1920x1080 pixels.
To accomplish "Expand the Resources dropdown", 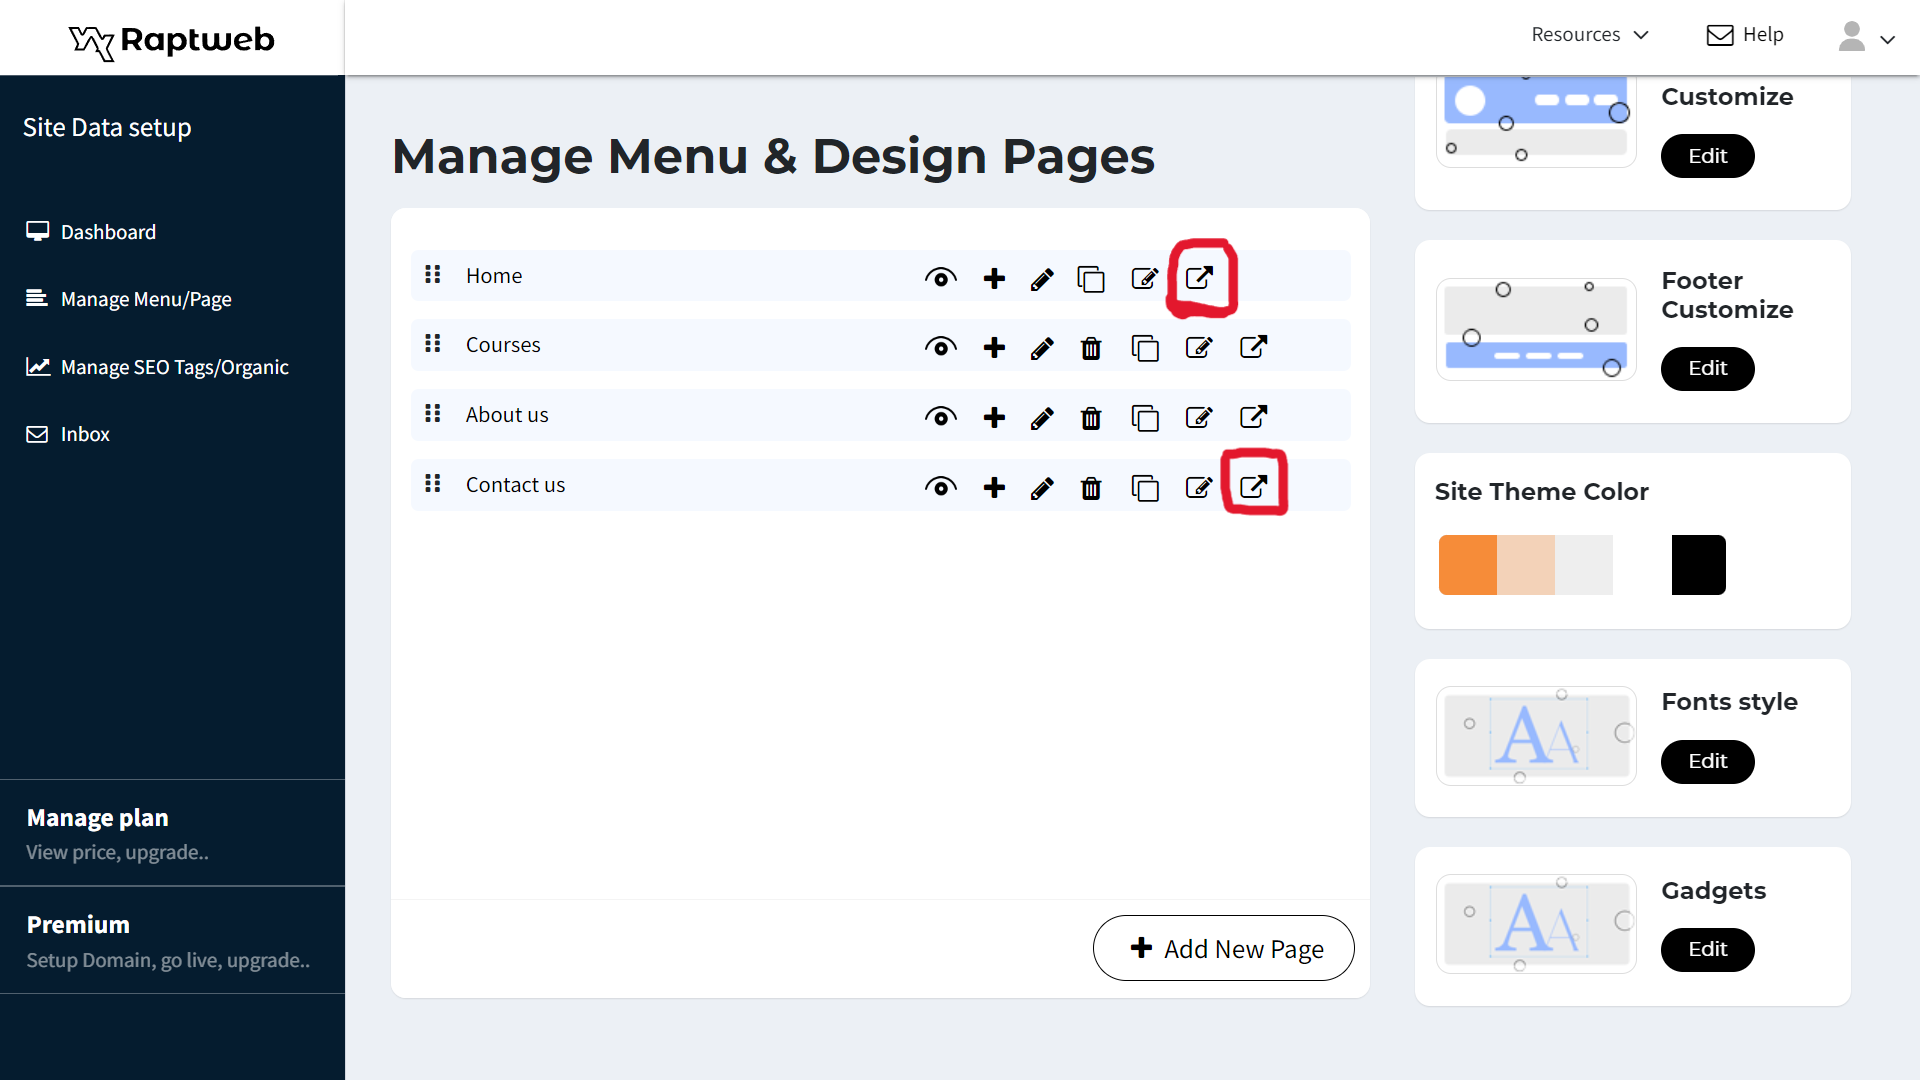I will (1589, 35).
